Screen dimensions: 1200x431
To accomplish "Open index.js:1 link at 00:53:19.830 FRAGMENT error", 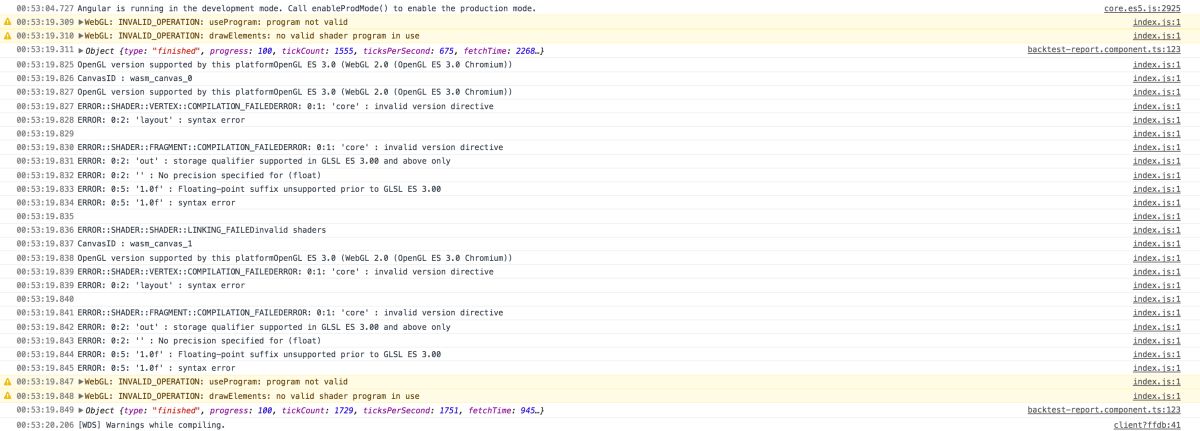I will 1157,147.
